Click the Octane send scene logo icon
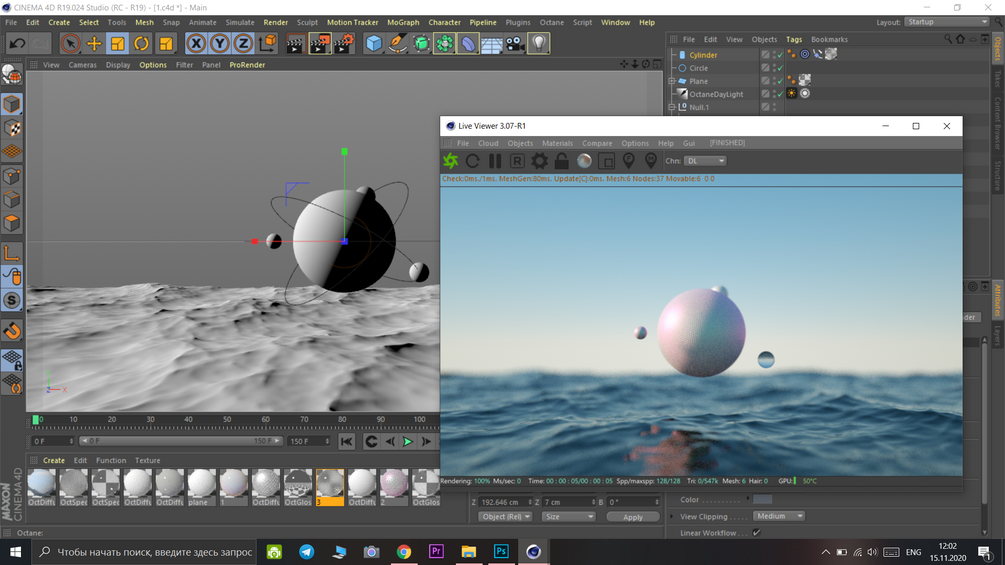The image size is (1005, 565). coord(451,161)
